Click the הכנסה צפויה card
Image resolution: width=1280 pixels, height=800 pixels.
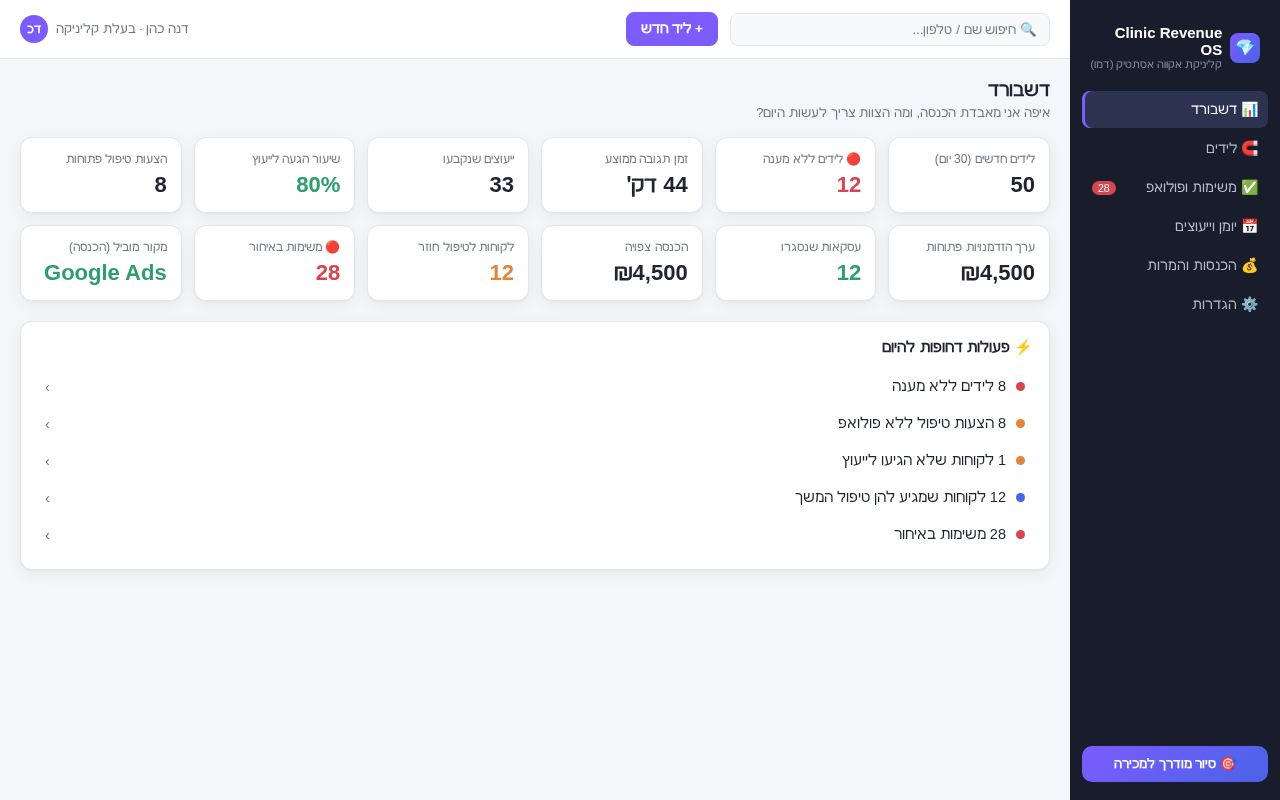pyautogui.click(x=622, y=263)
